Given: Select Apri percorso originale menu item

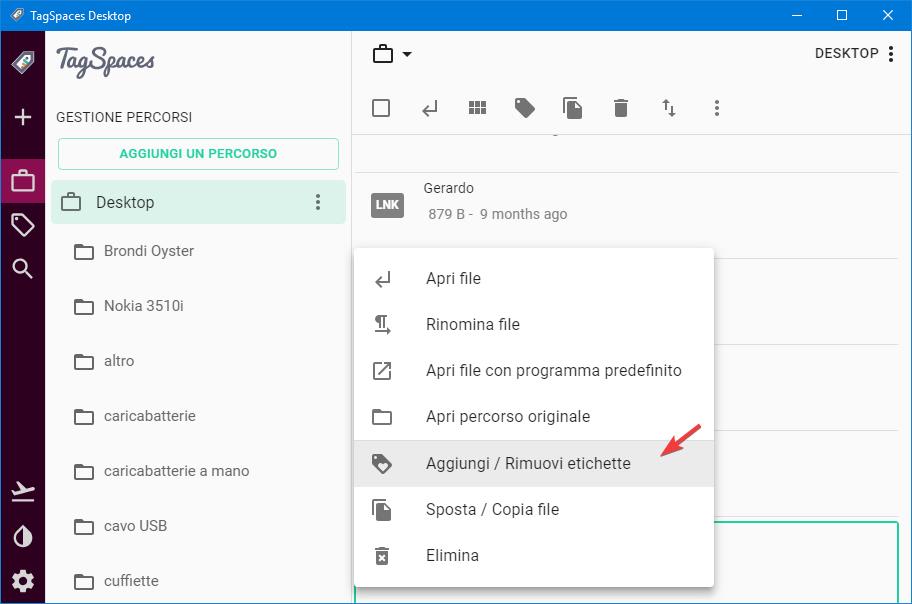Looking at the screenshot, I should 533,417.
